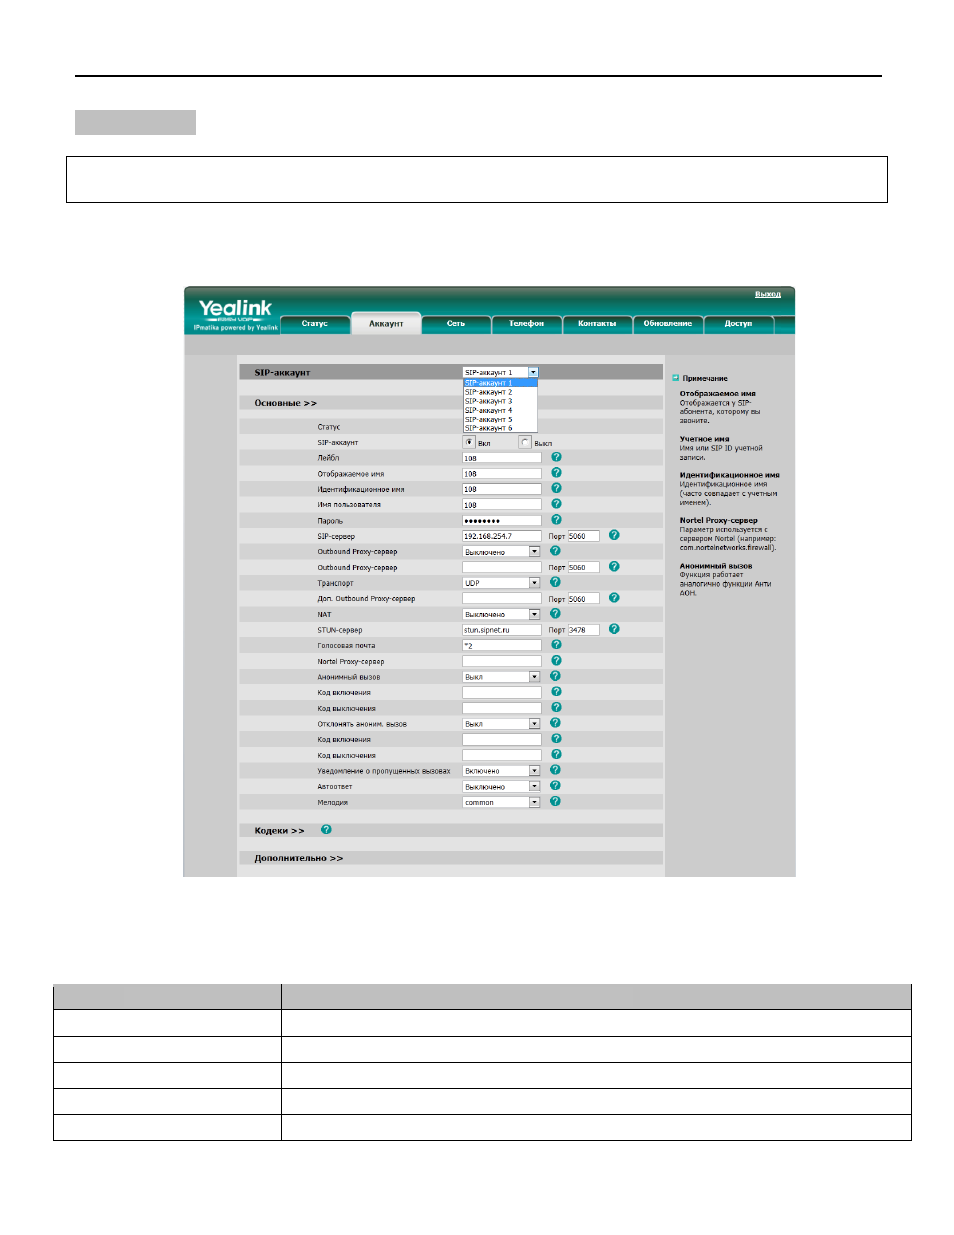The height and width of the screenshot is (1235, 954).
Task: Click the SIP-сервер address input field
Action: pos(501,536)
